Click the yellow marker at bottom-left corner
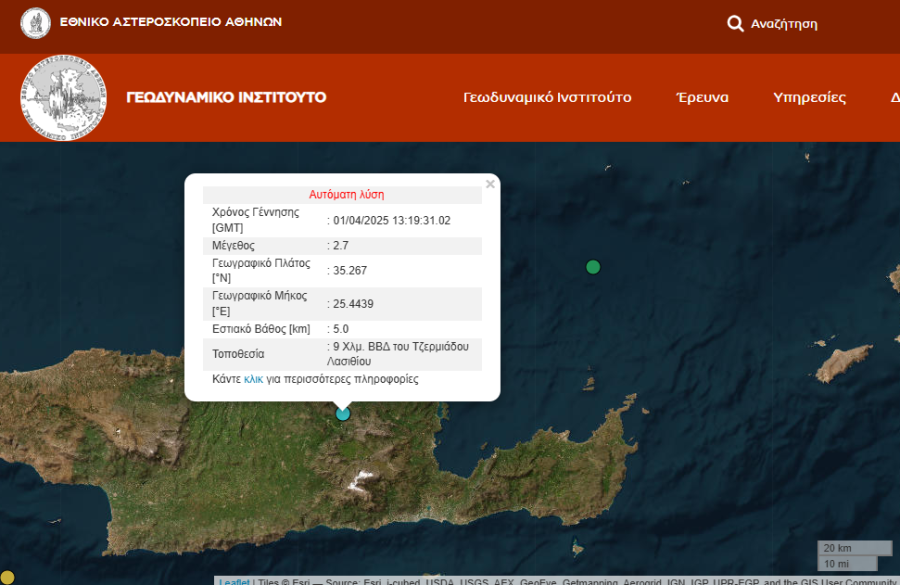Viewport: 900px width, 585px height. point(6,576)
